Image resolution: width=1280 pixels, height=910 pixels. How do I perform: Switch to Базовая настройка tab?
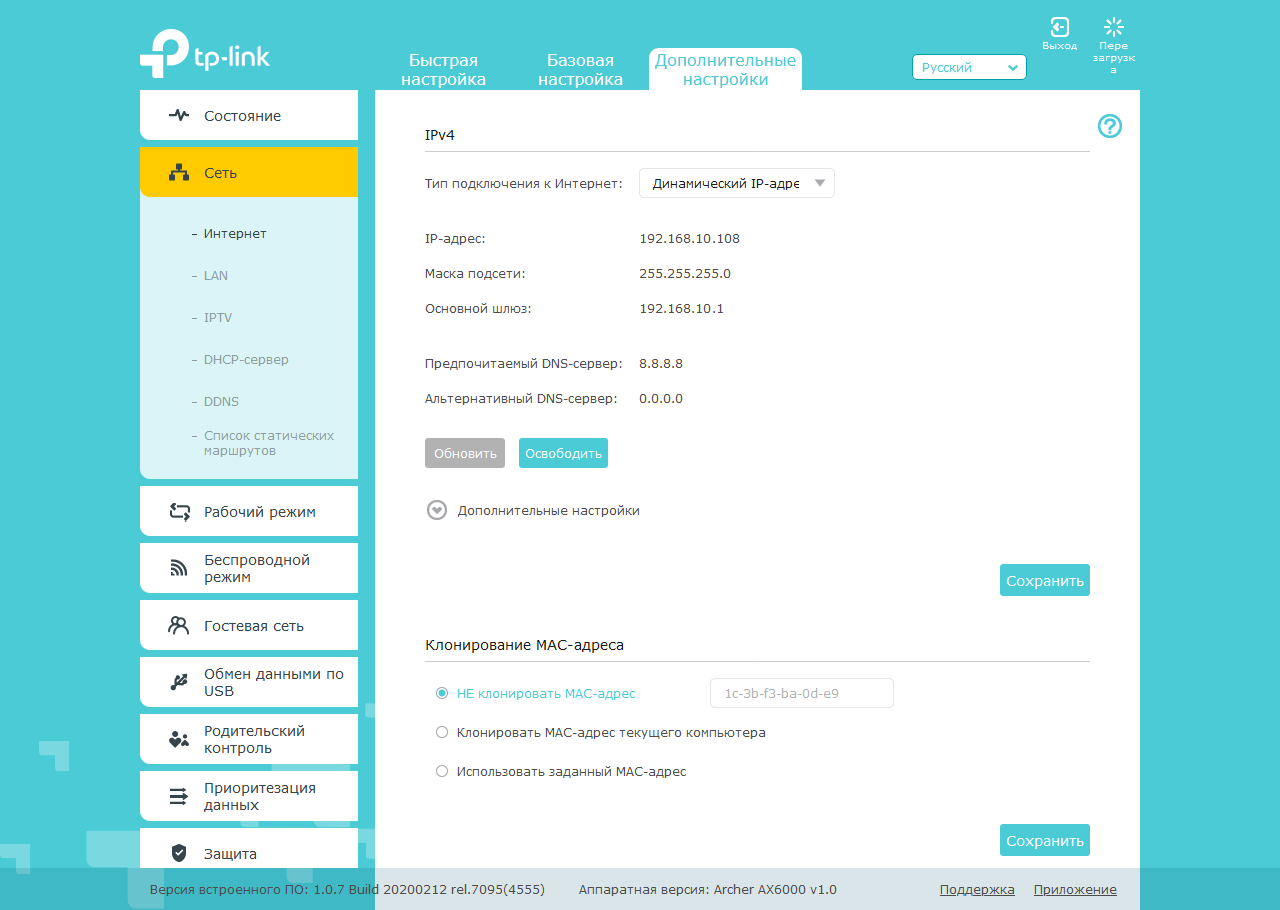point(580,70)
